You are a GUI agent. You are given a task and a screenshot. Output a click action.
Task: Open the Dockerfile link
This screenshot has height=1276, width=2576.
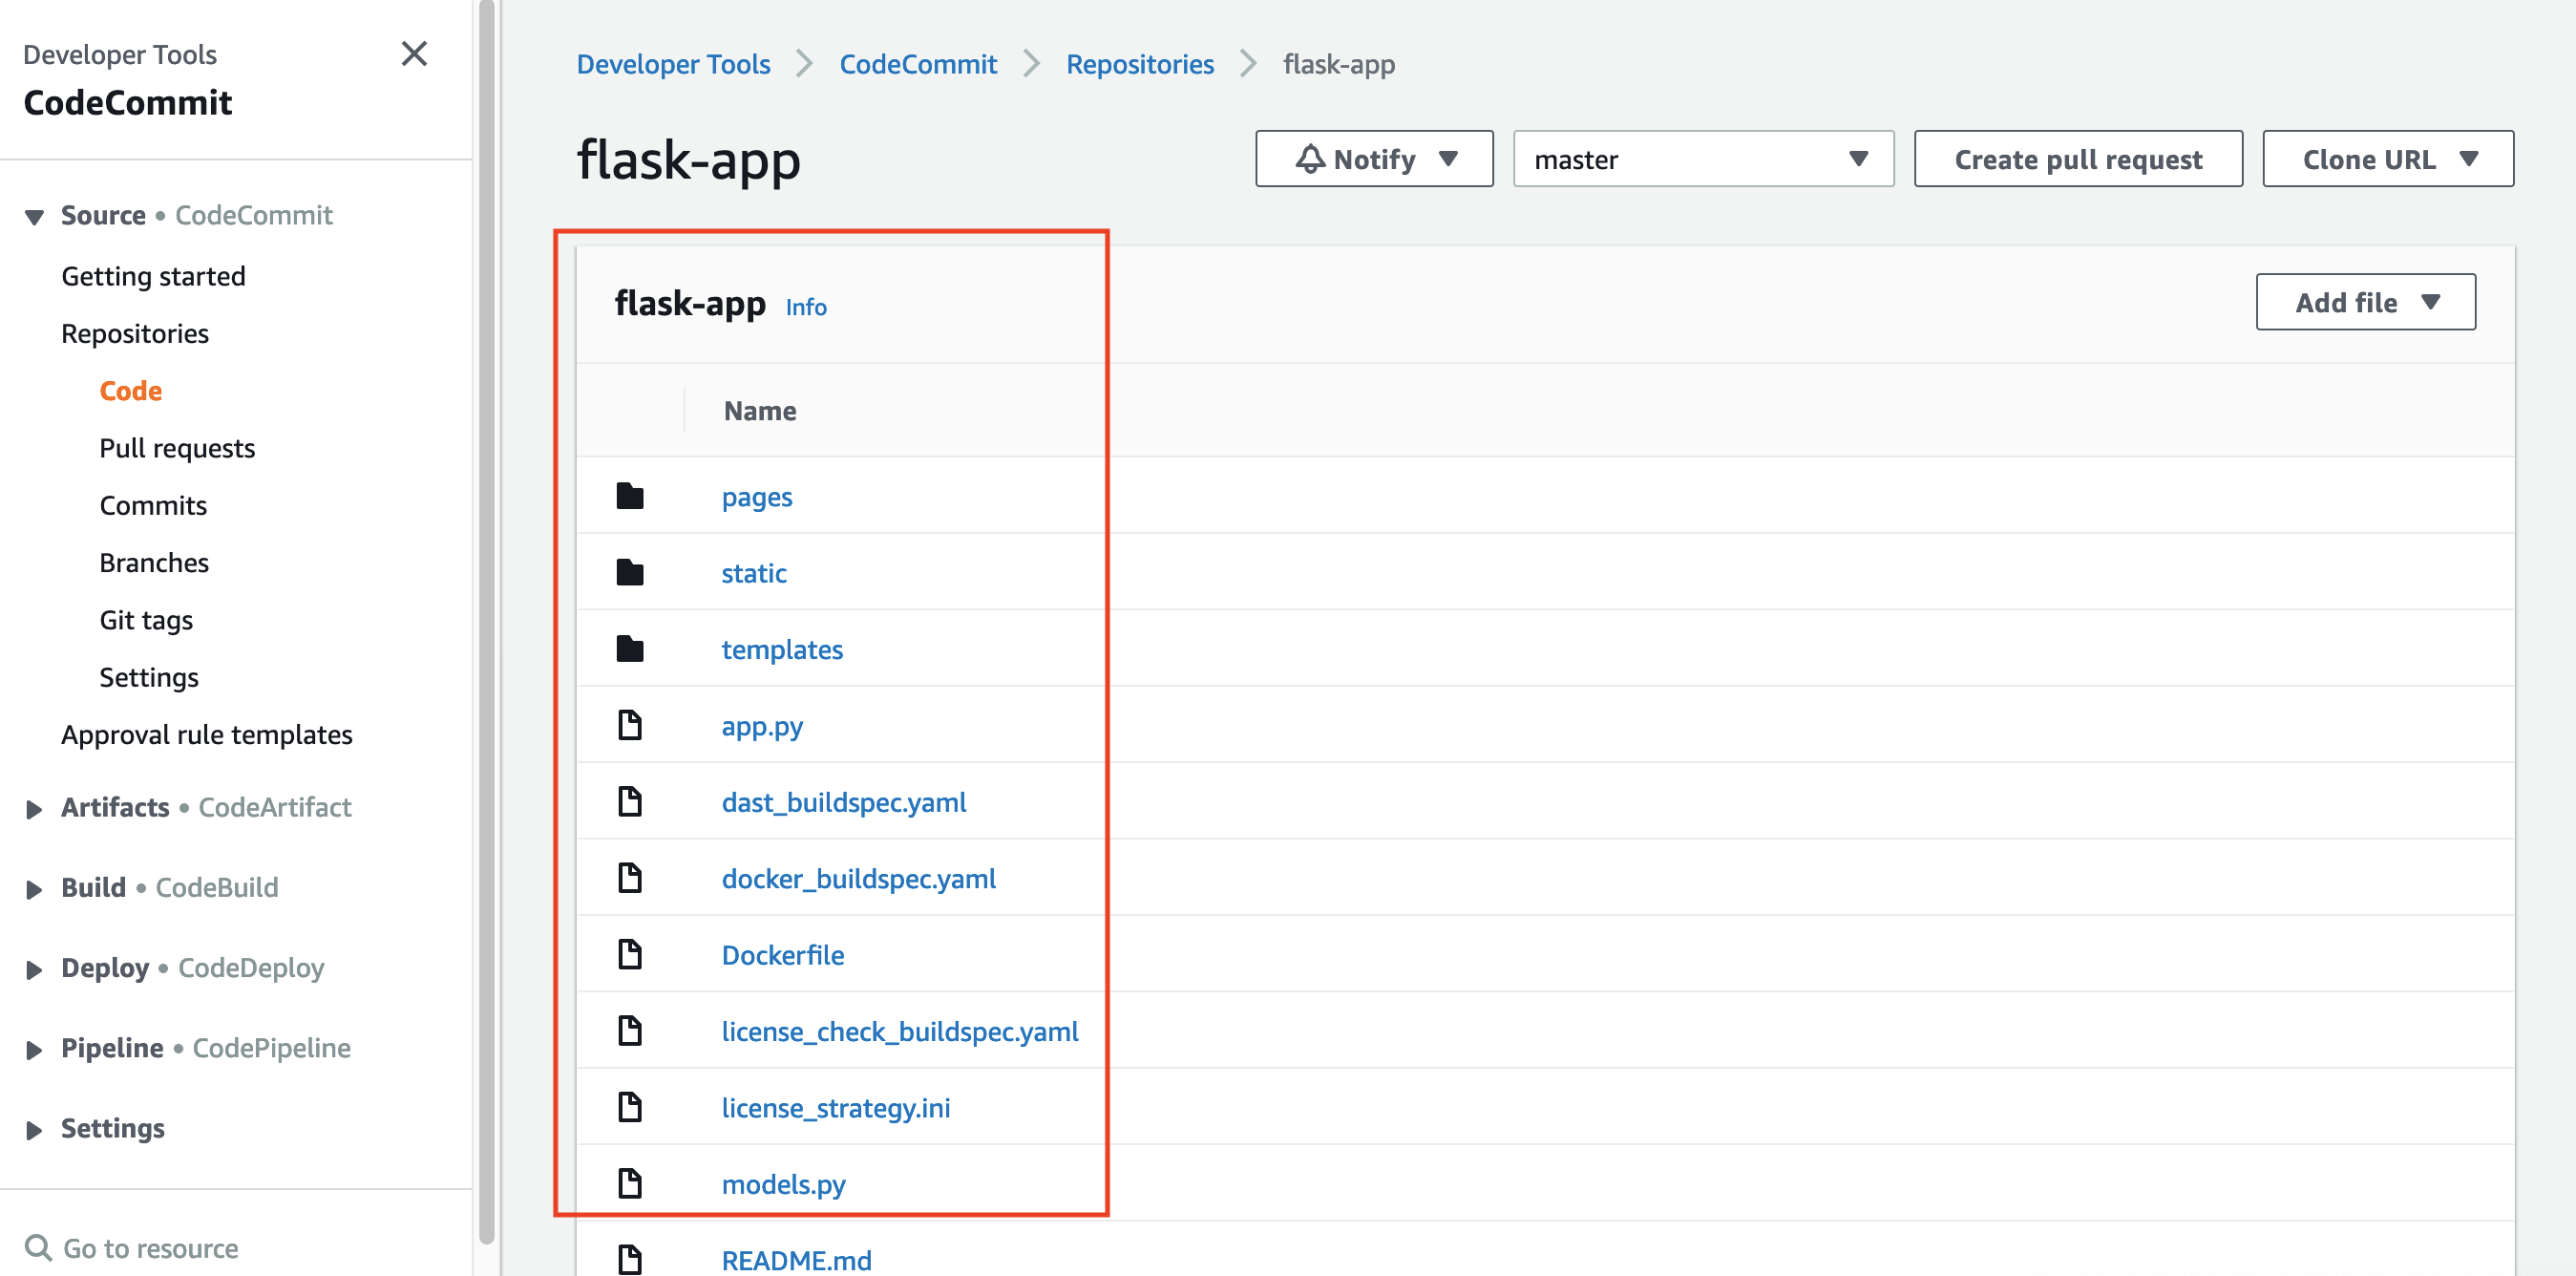tap(783, 955)
